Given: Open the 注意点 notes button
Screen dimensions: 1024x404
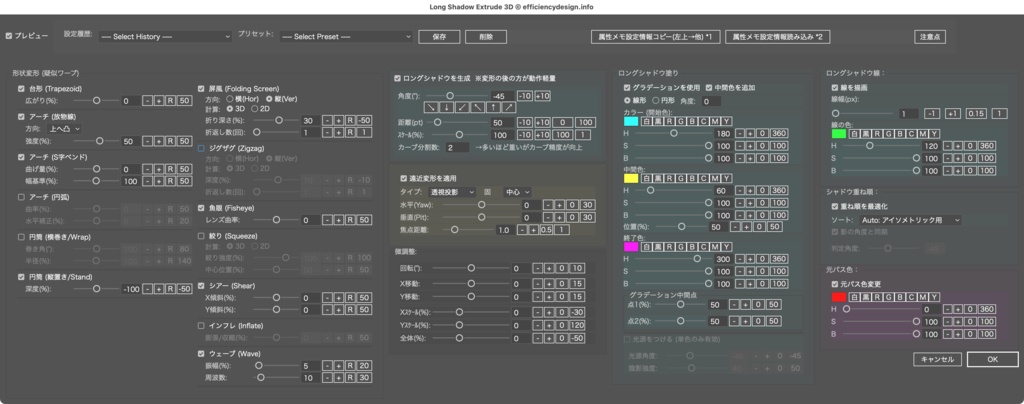Looking at the screenshot, I should coord(929,37).
